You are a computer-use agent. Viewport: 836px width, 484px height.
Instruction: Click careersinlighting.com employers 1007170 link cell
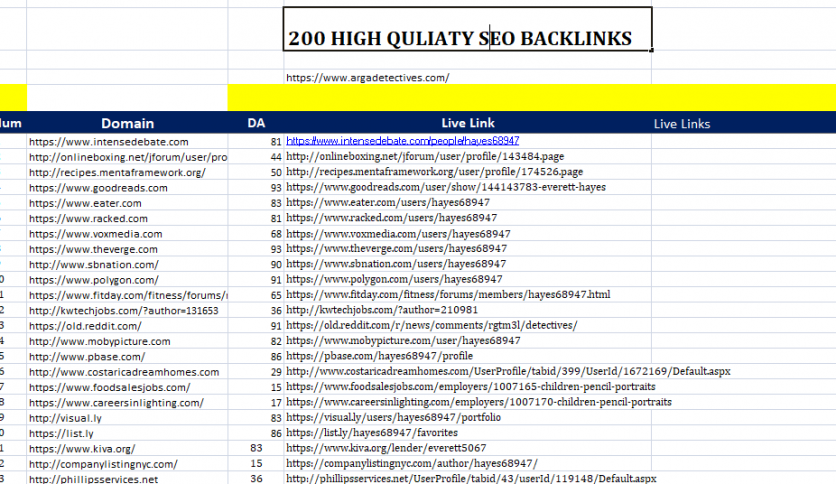[x=479, y=402]
